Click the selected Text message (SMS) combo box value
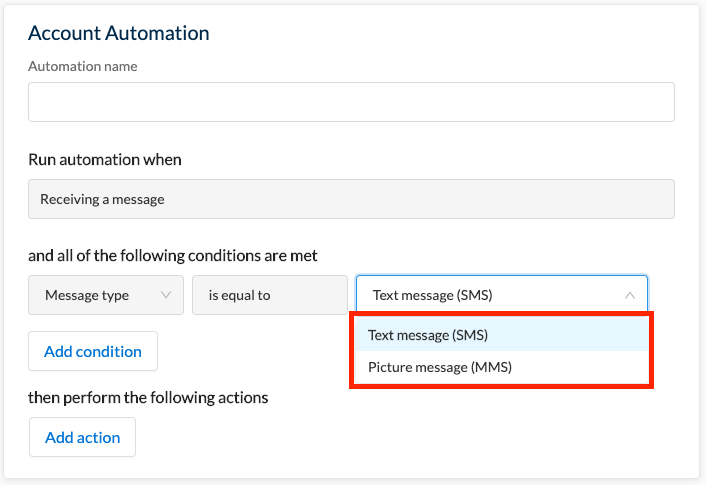 pyautogui.click(x=432, y=295)
